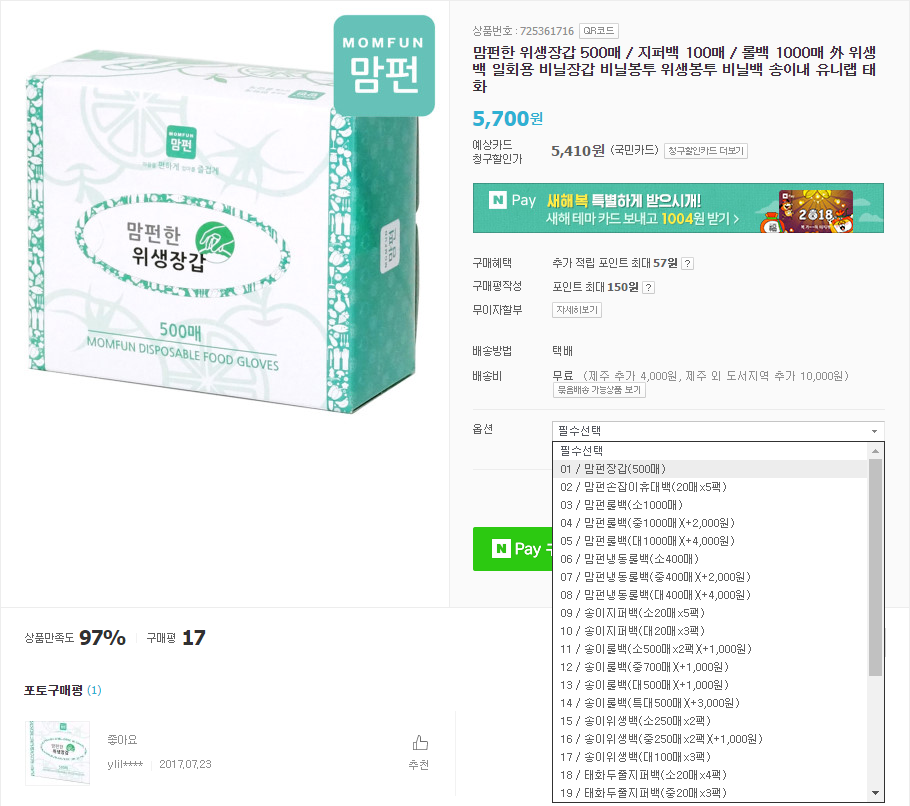Open the N Pay new year banner
910x806 pixels.
pos(678,208)
